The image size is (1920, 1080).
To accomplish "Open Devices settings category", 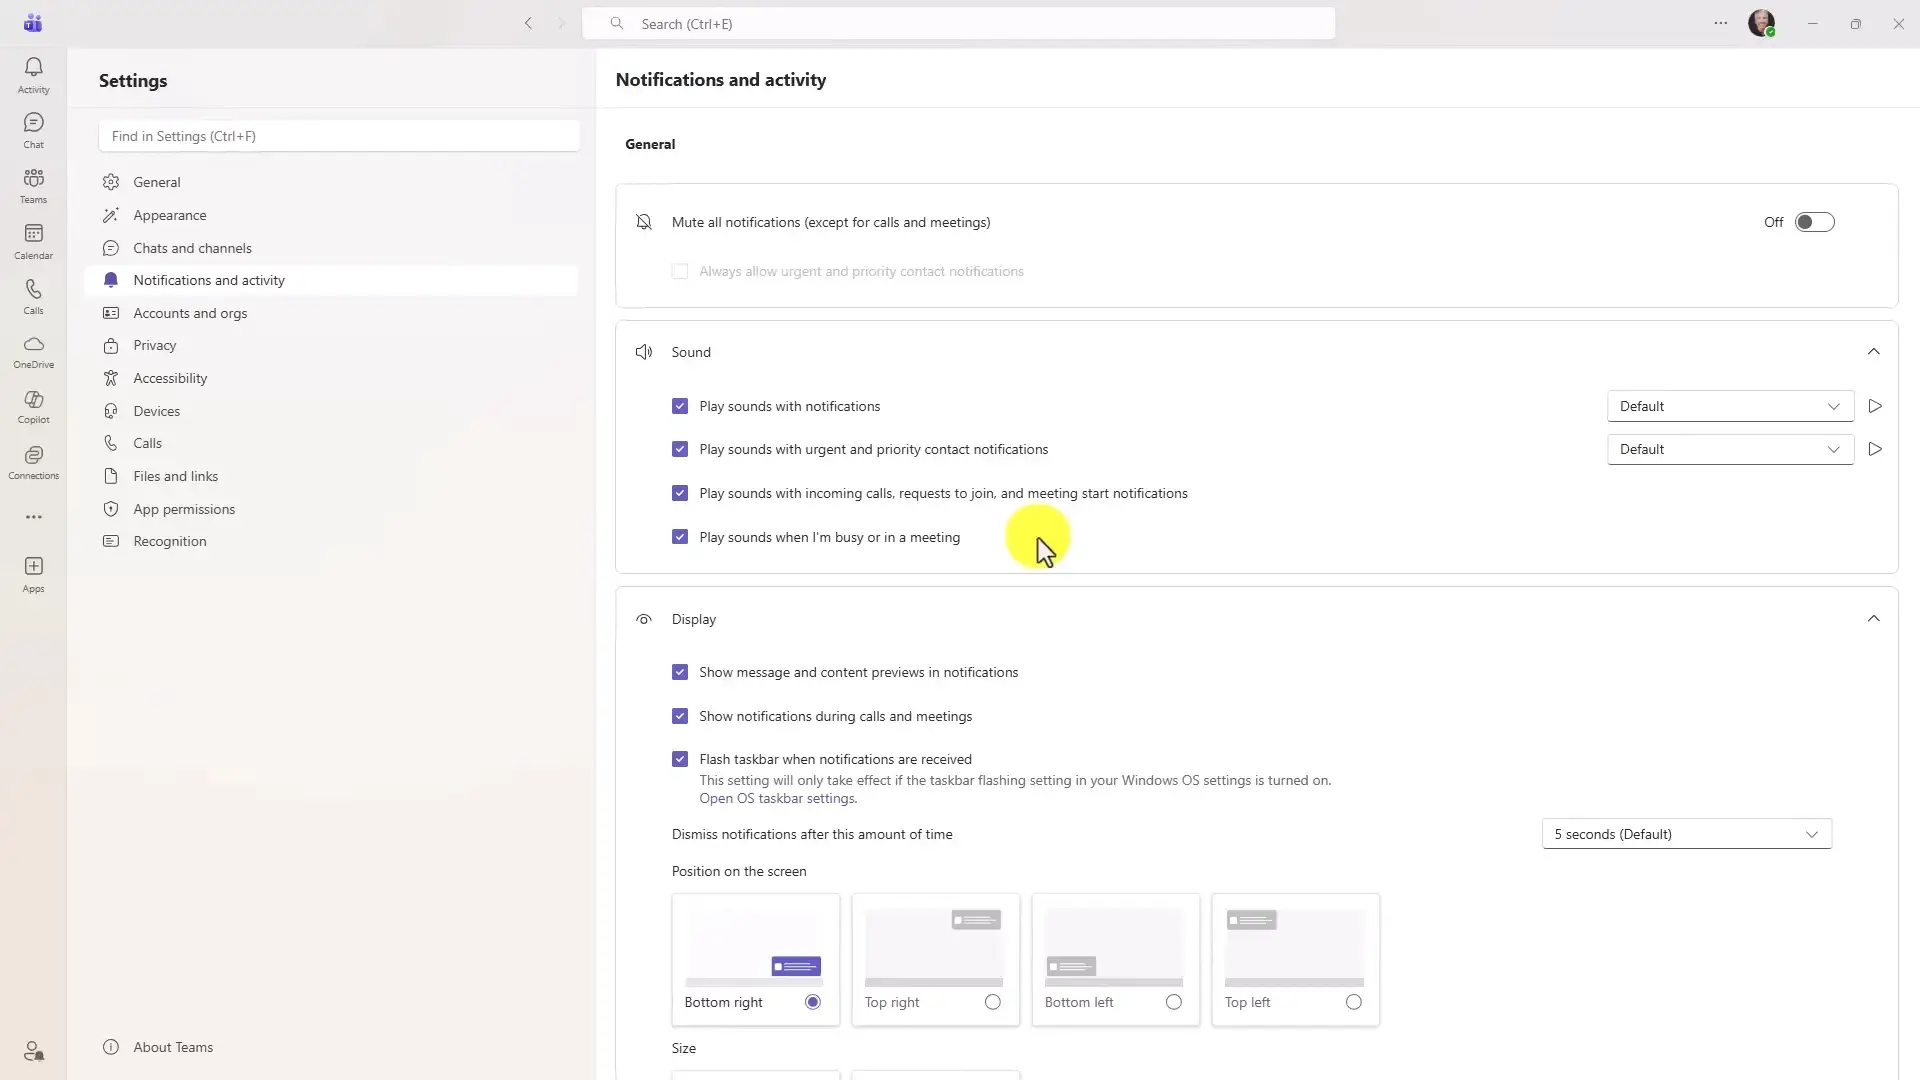I will [331, 411].
